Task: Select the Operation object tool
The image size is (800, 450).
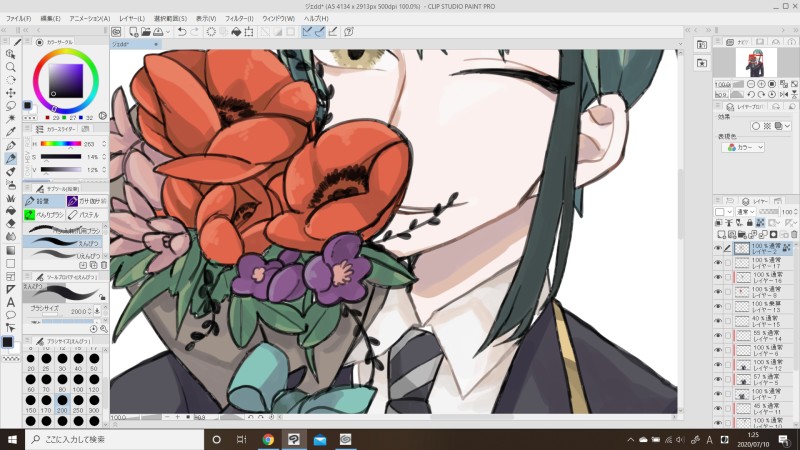Action: coord(10,54)
